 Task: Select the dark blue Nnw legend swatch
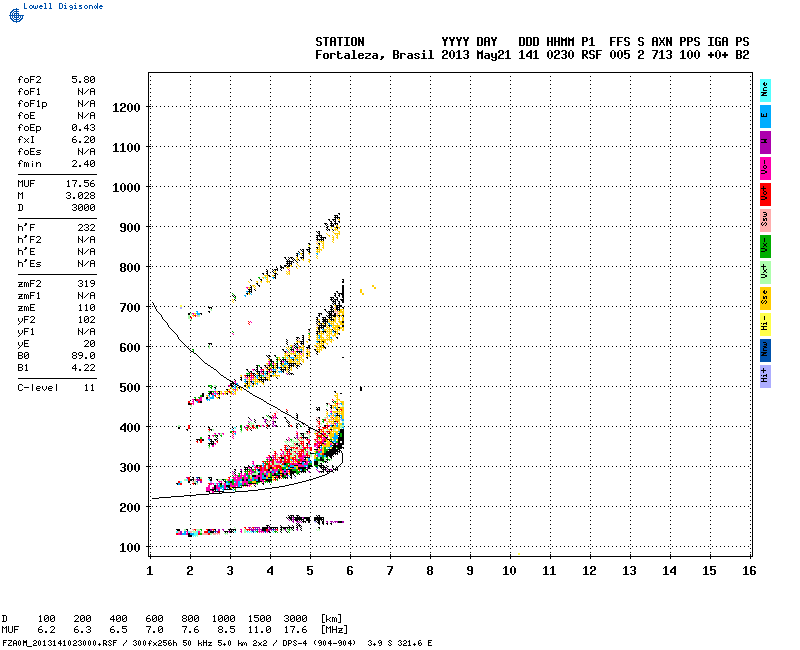[x=765, y=351]
